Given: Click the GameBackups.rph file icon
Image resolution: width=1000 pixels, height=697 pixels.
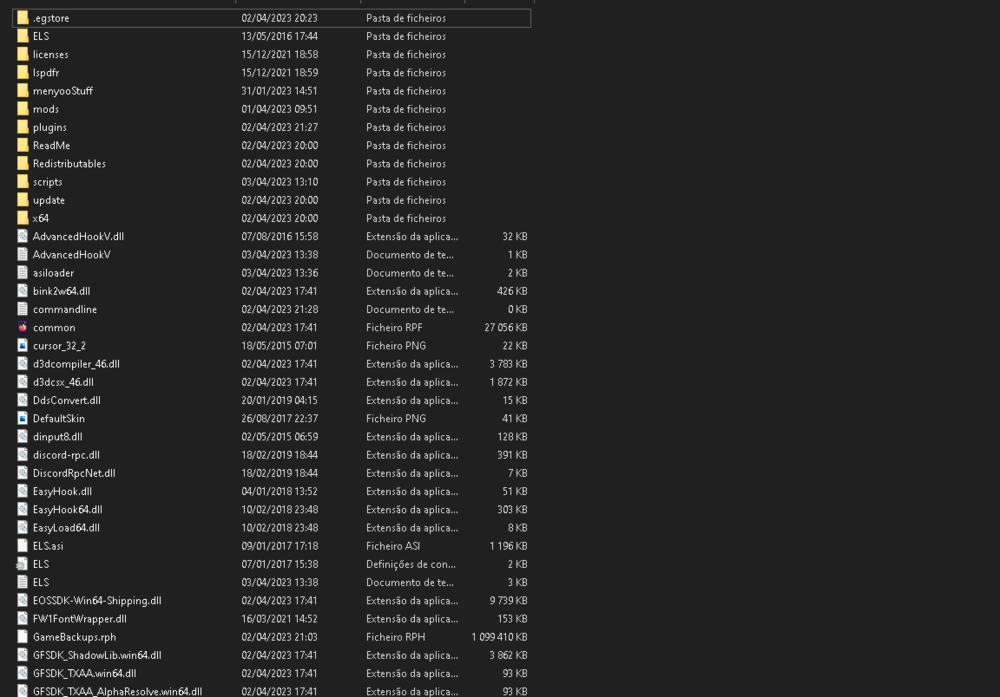Looking at the screenshot, I should (x=22, y=636).
